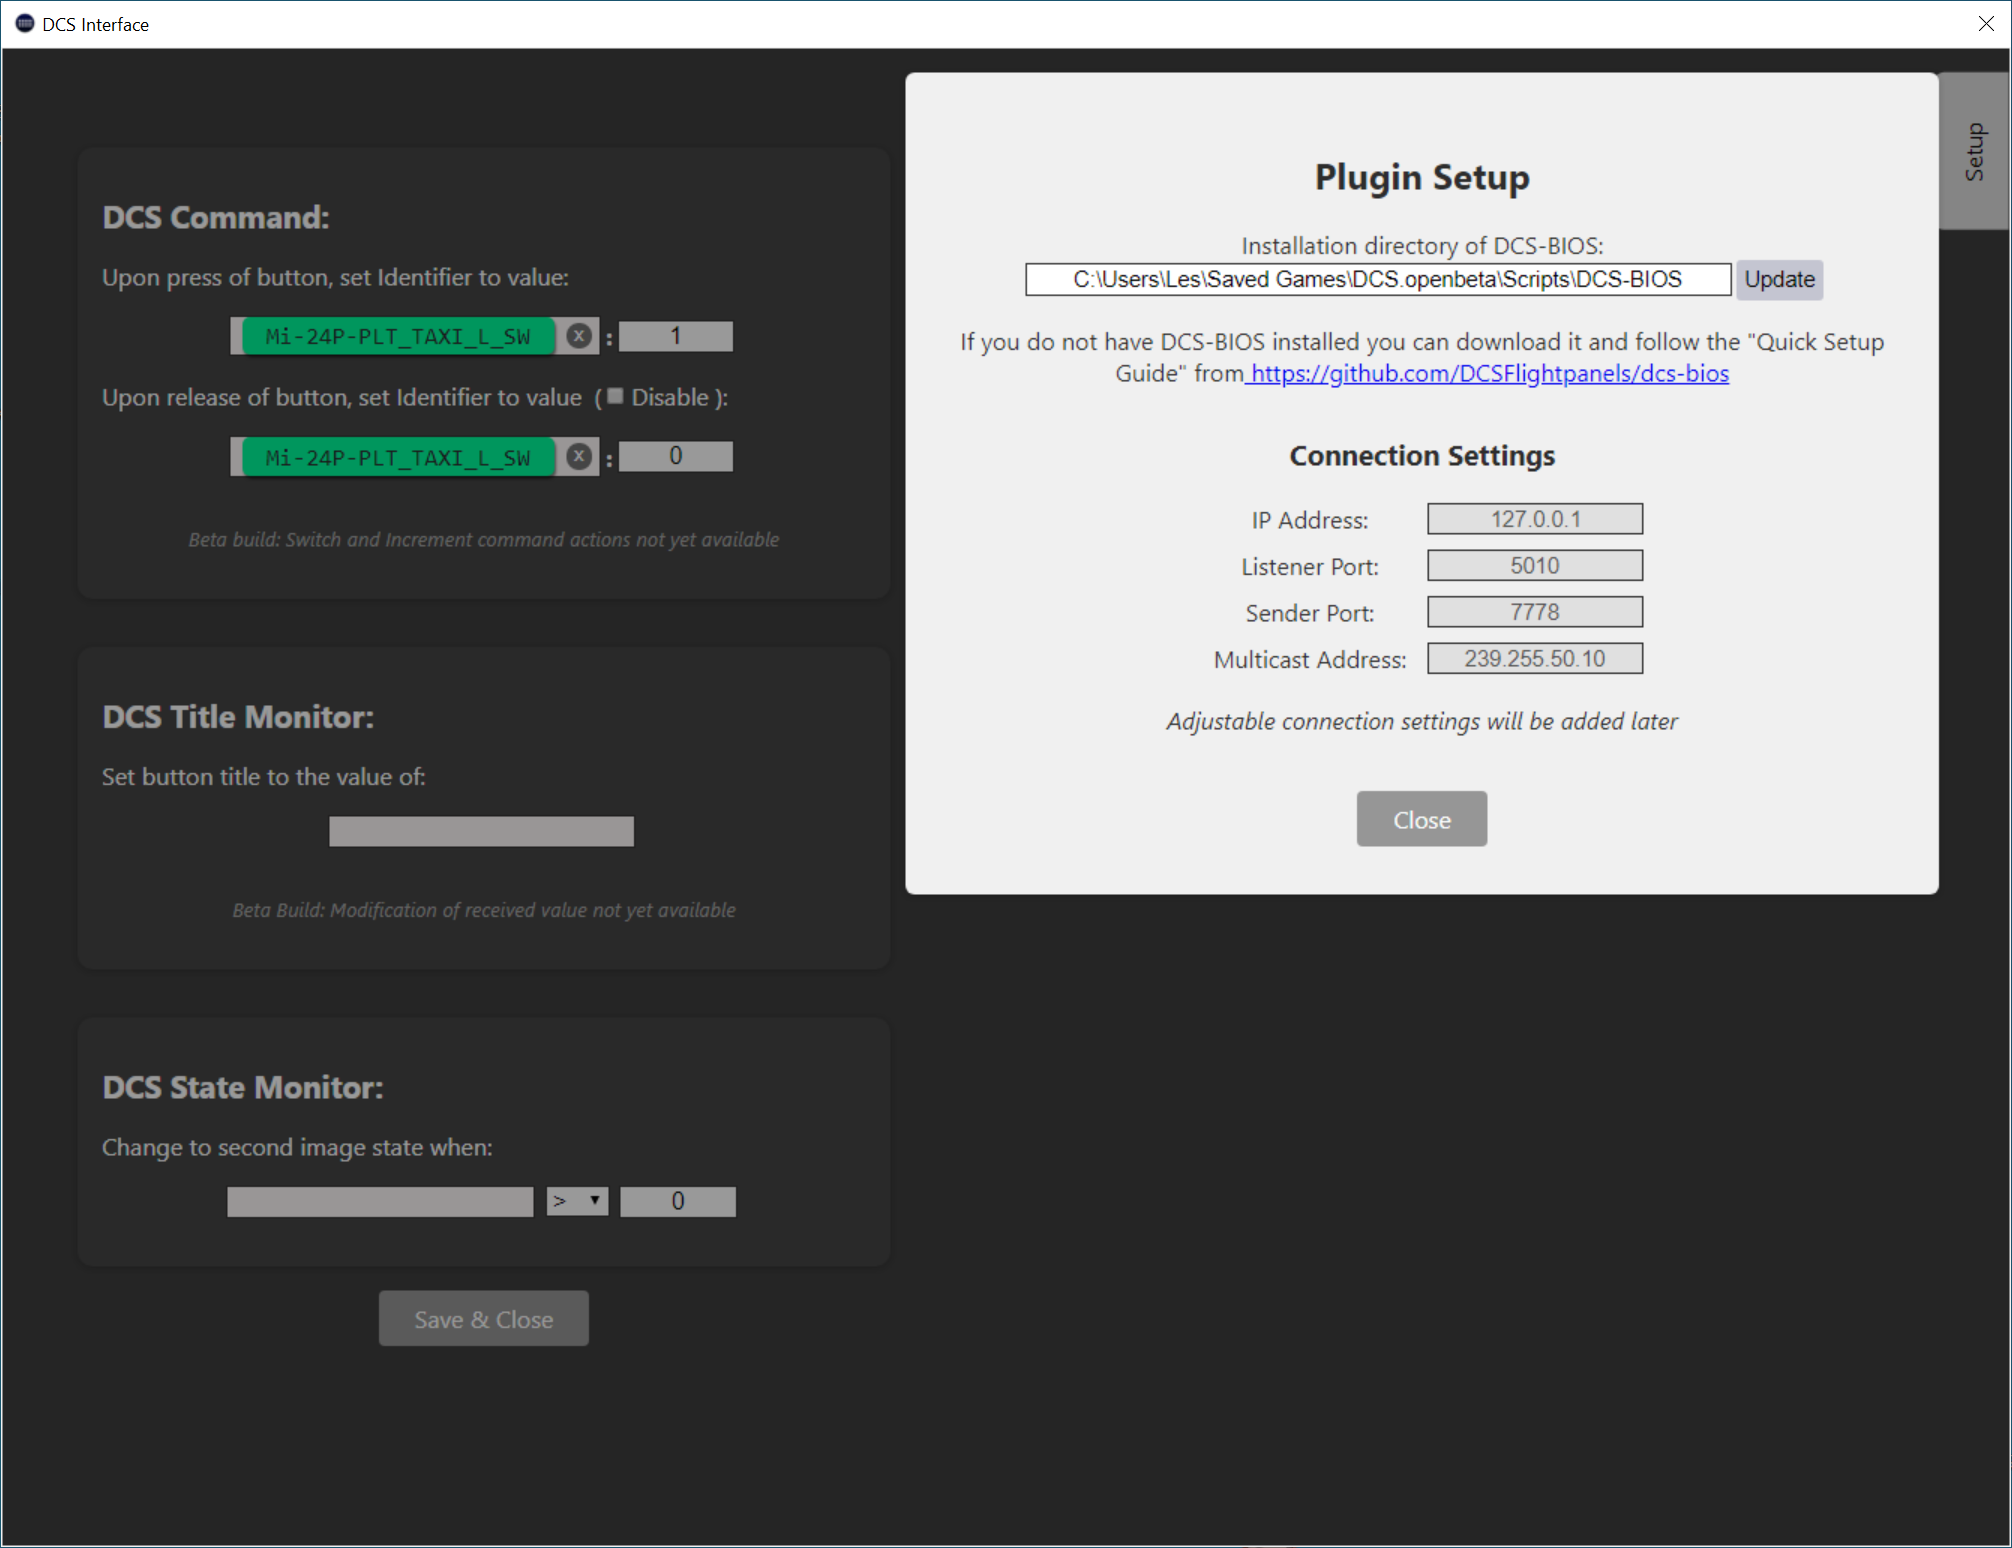Click the press value field showing 1

coord(676,336)
